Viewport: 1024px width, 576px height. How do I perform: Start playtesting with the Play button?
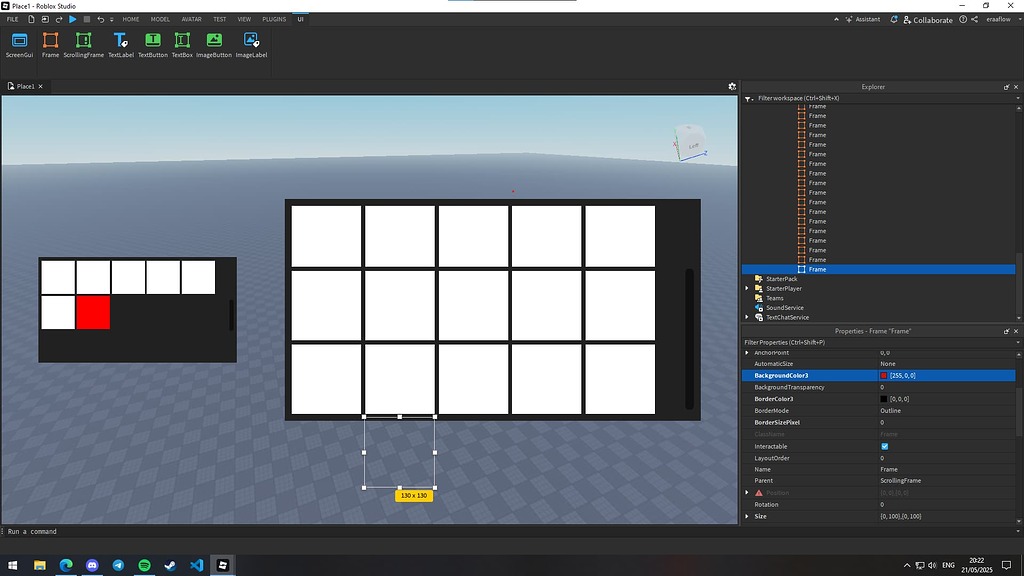tap(73, 18)
